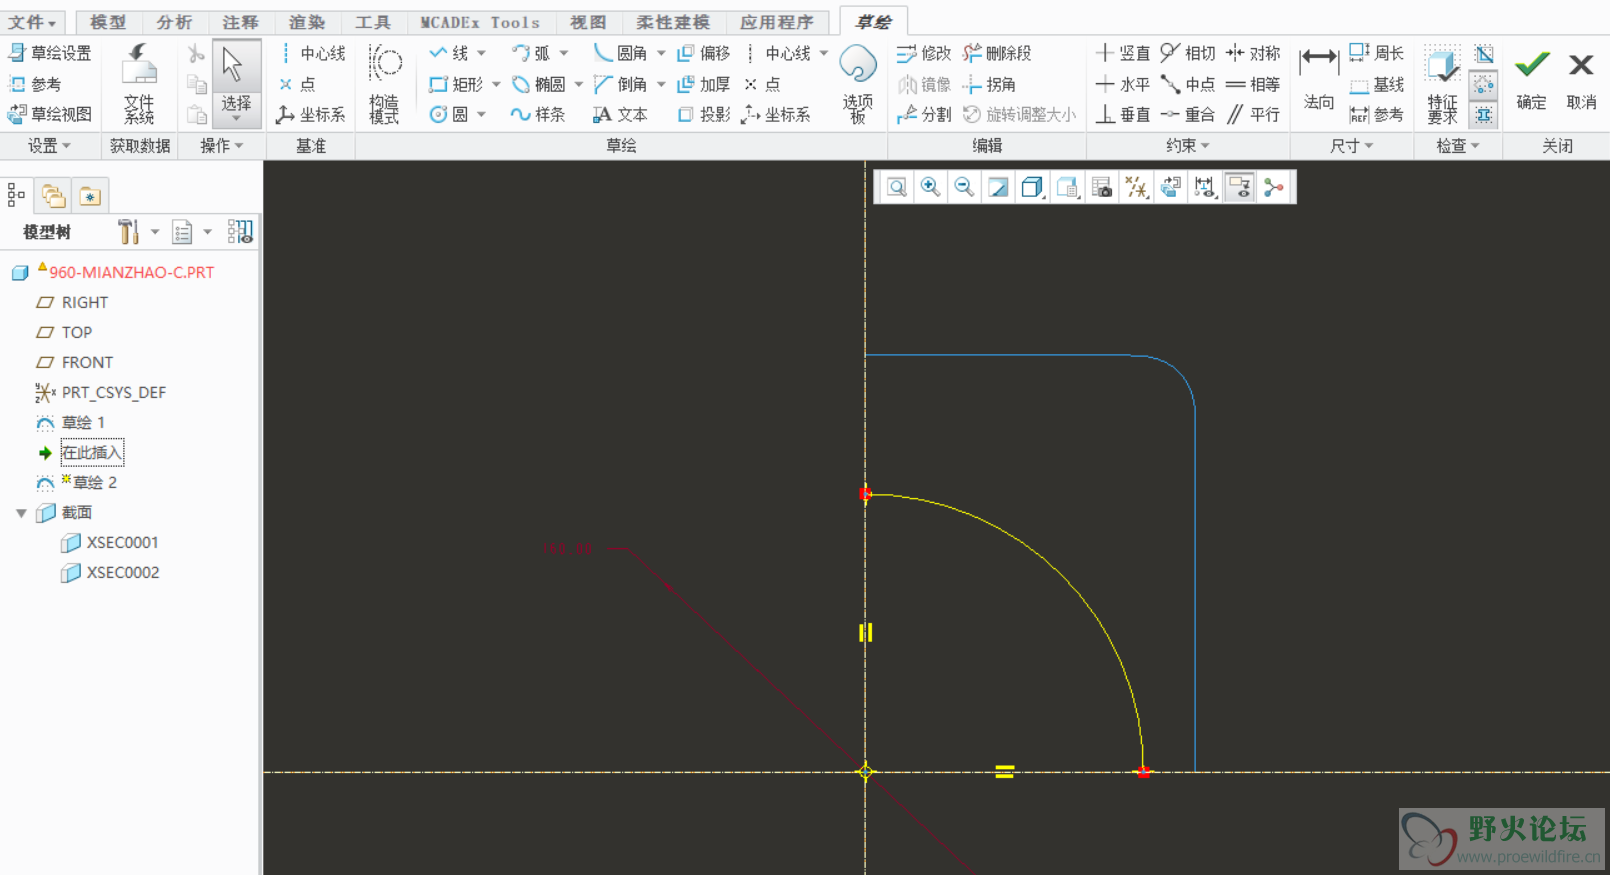
Task: Open the 矩形 rectangle dropdown arrow
Action: pos(496,84)
